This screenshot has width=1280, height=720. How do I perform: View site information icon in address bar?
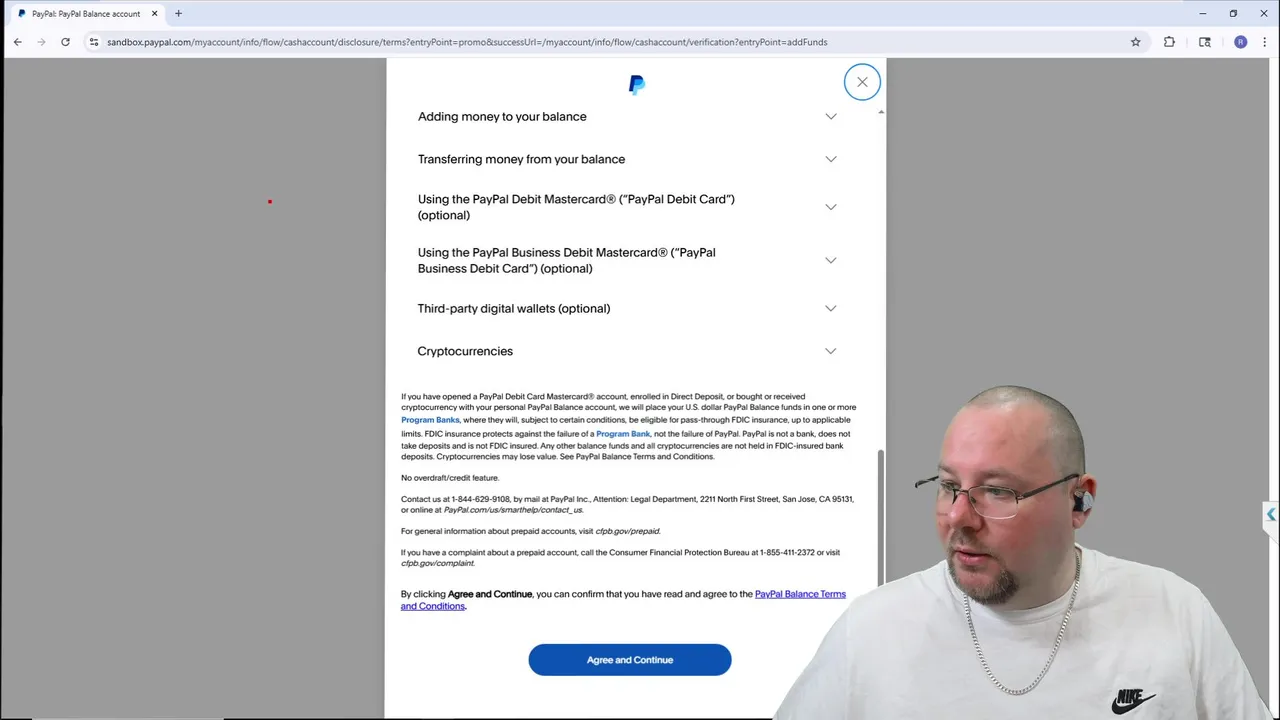click(x=94, y=42)
